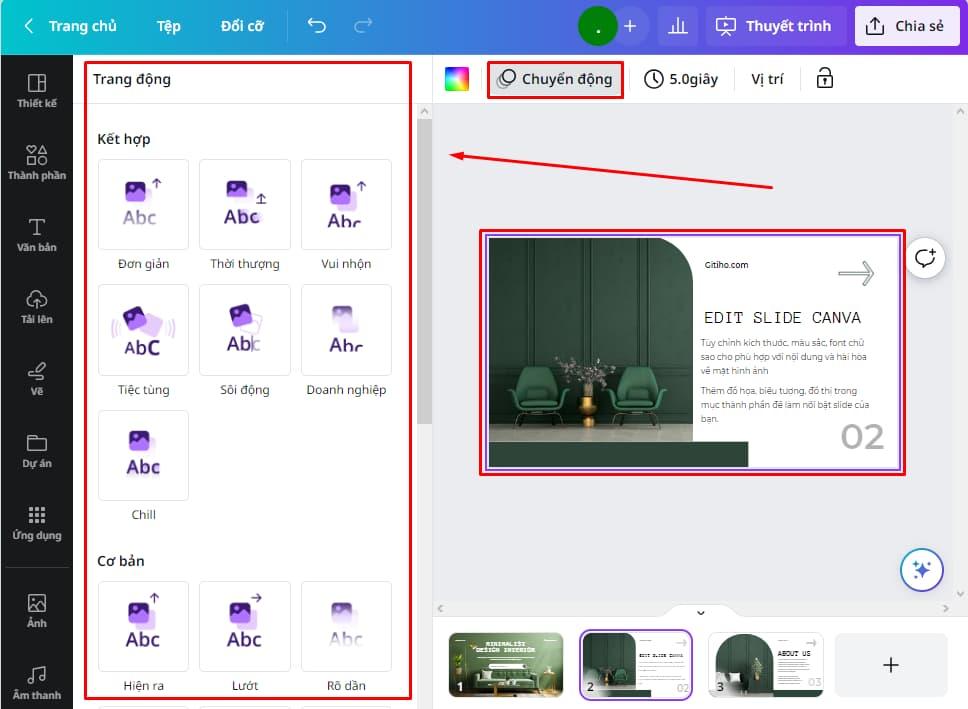The height and width of the screenshot is (709, 968).
Task: Open the Đổi cỡ resize options
Action: (241, 26)
